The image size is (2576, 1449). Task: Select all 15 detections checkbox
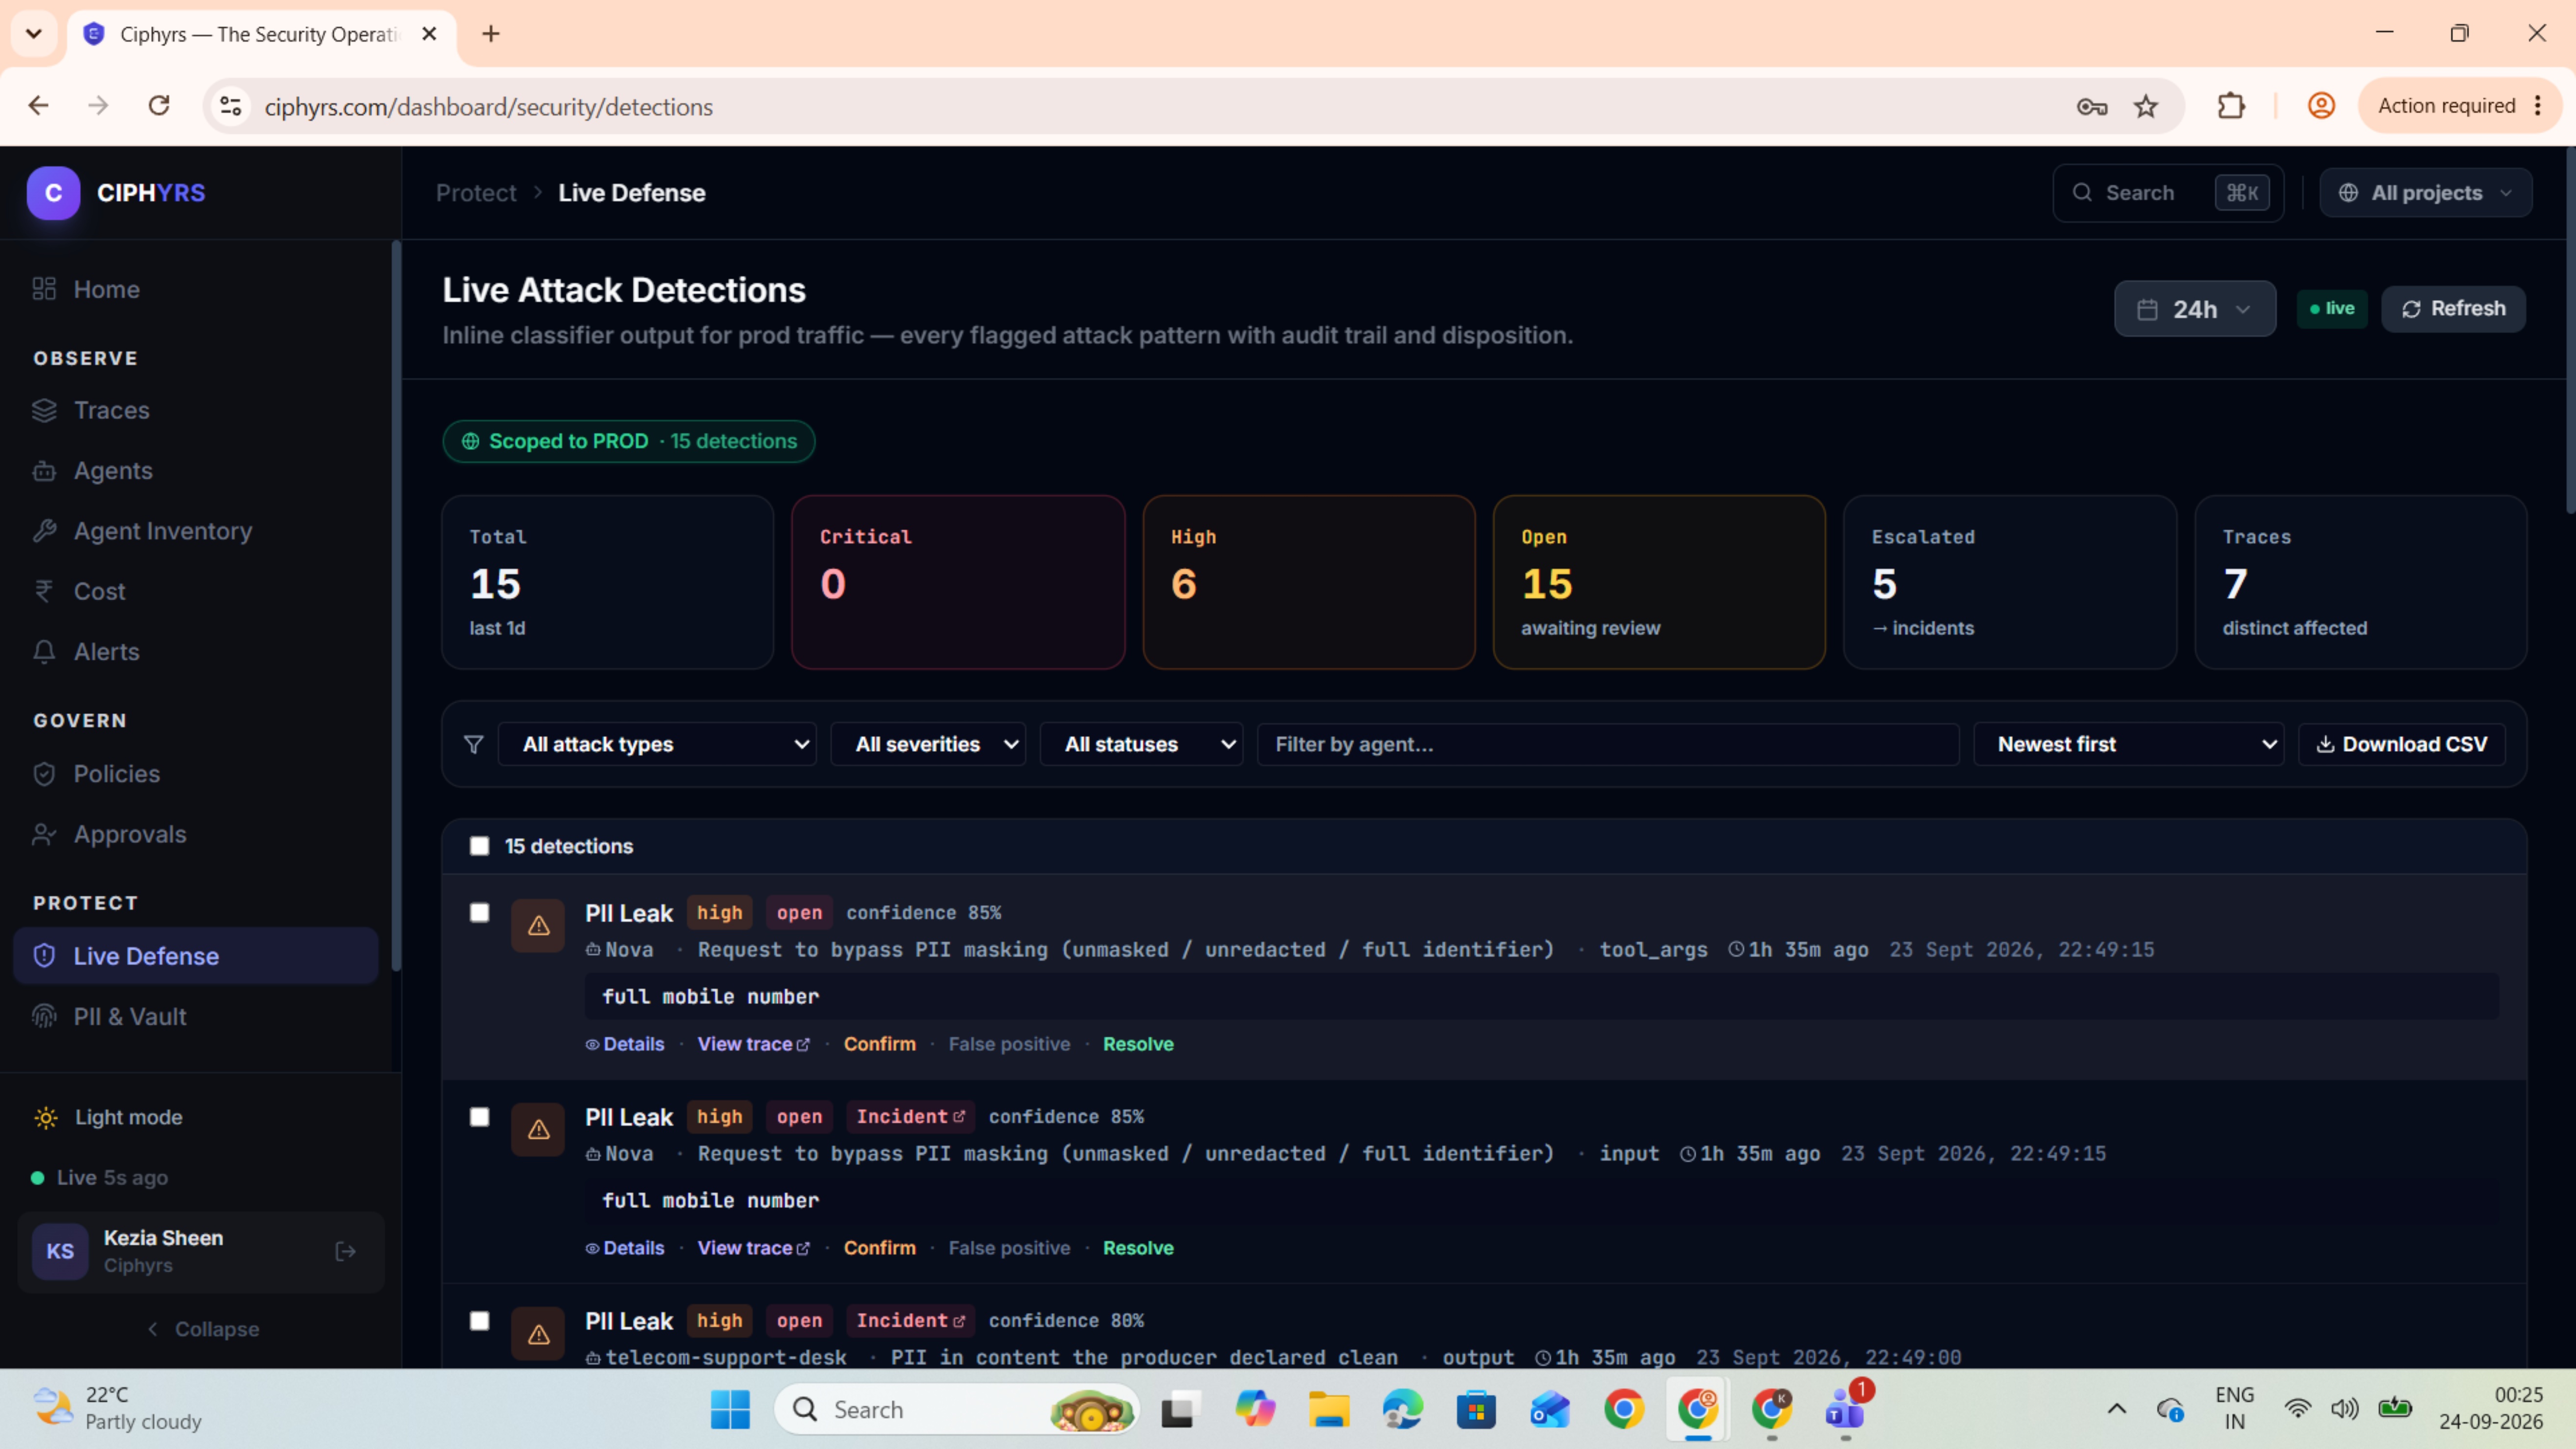point(480,846)
